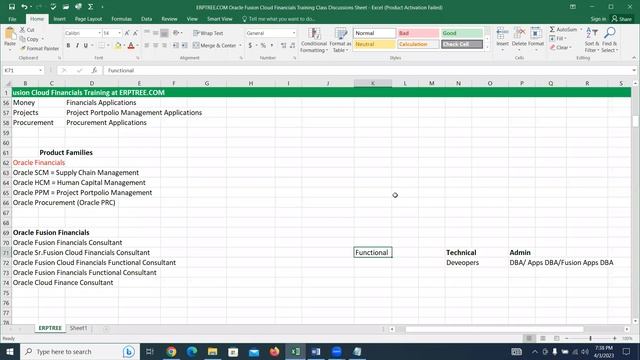Open the Fill options dropdown
Screen dimensions: 640x360
pyautogui.click(x=566, y=38)
